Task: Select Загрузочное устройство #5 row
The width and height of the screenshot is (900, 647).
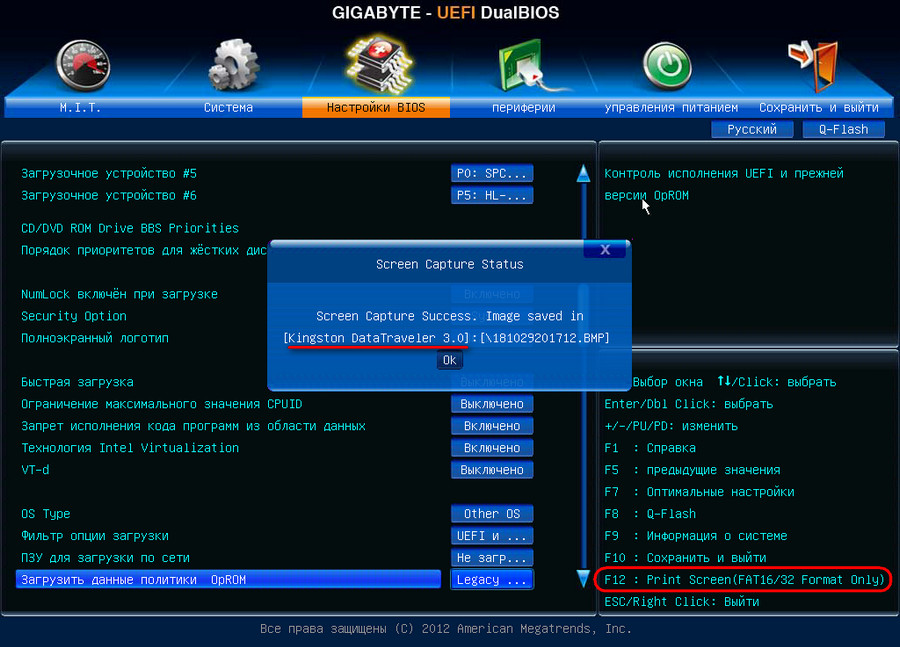Action: [x=109, y=173]
